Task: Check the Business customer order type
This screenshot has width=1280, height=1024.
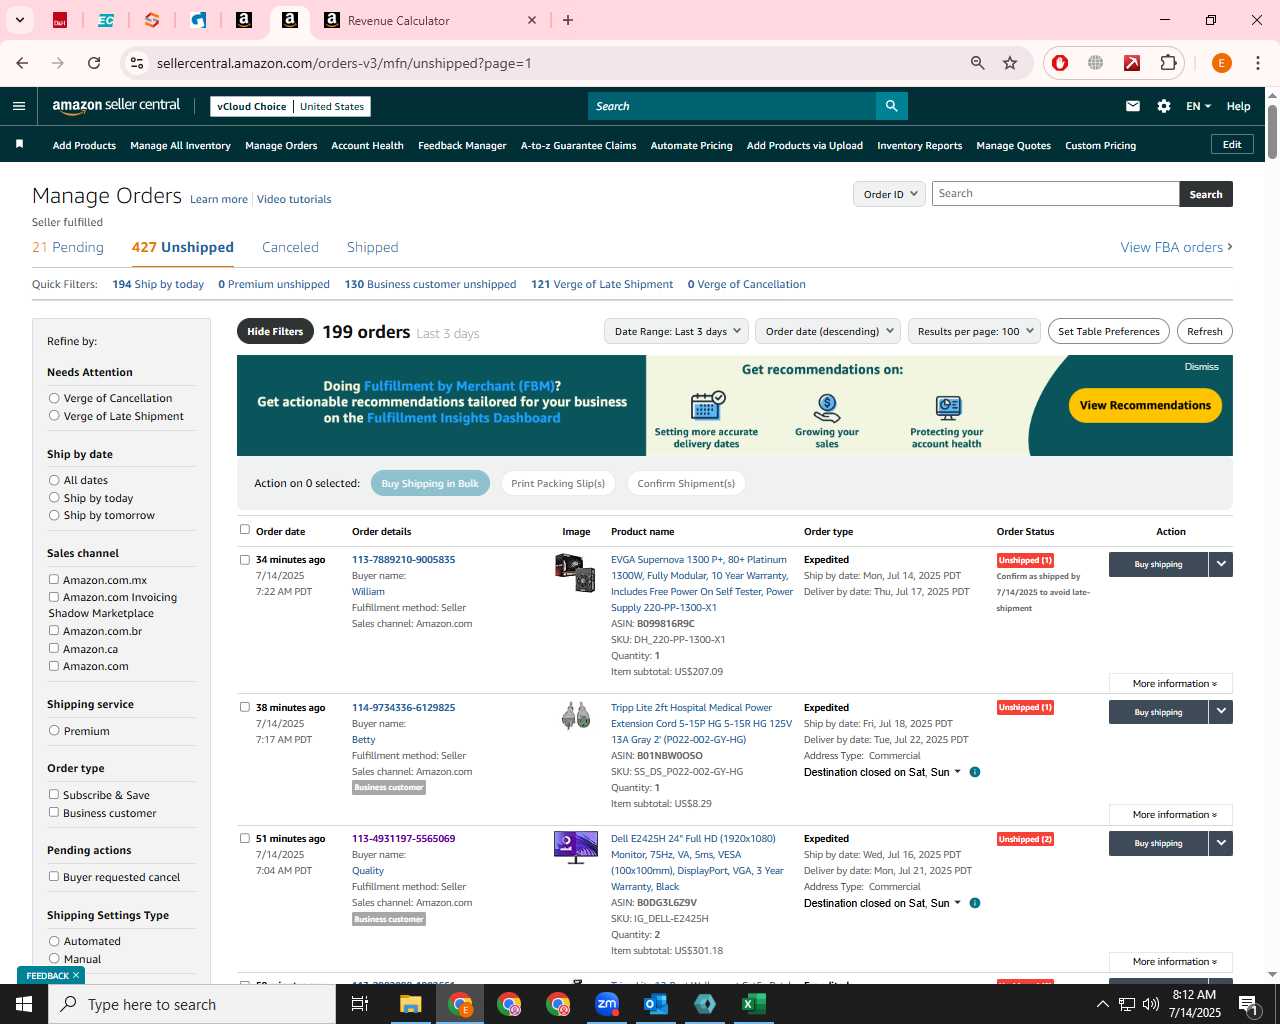Action: tap(54, 812)
